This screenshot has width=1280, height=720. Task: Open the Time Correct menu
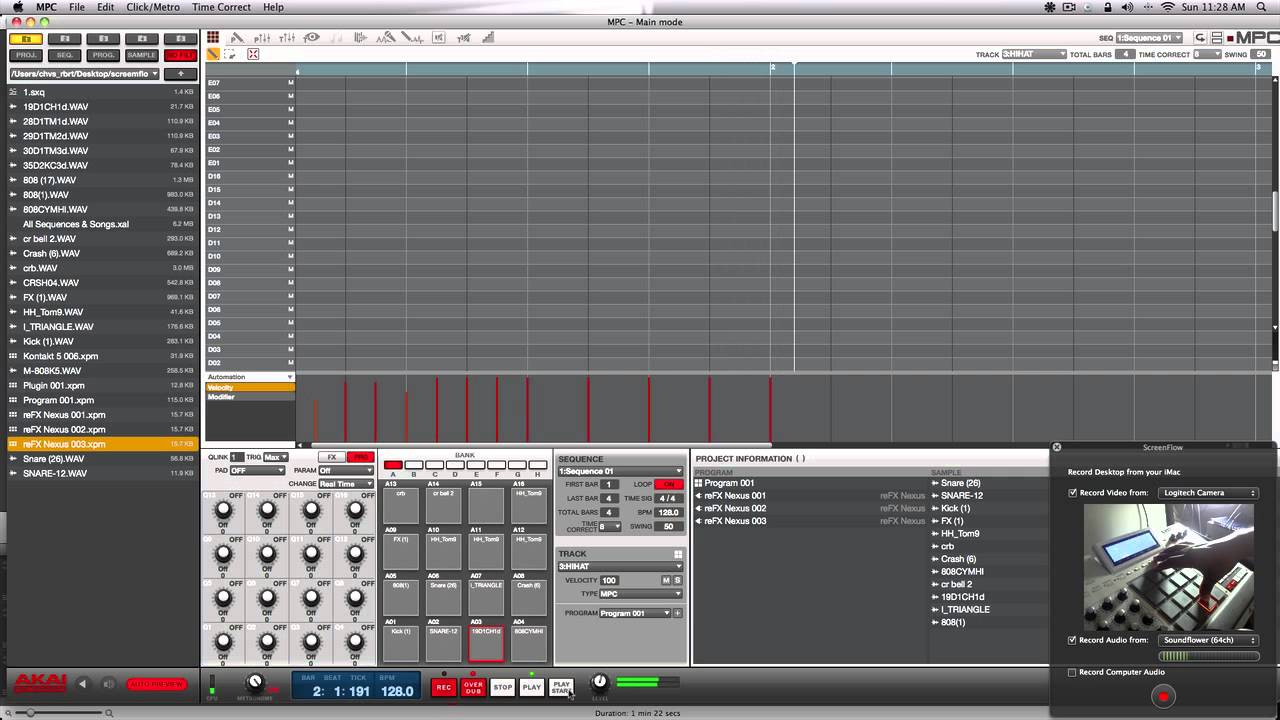(x=221, y=7)
